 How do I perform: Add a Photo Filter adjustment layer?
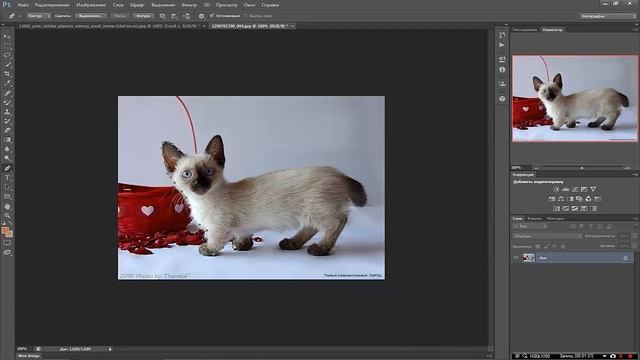coord(579,199)
